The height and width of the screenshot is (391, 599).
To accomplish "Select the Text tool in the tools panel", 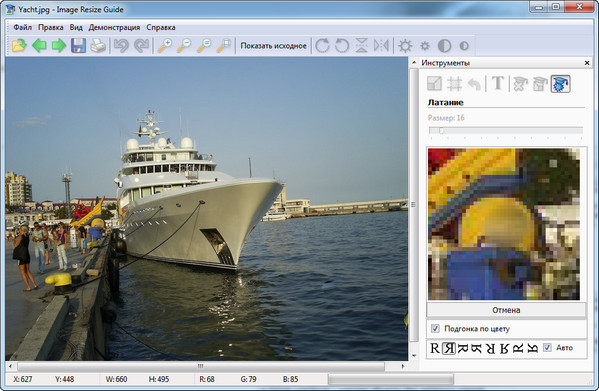I will click(497, 83).
